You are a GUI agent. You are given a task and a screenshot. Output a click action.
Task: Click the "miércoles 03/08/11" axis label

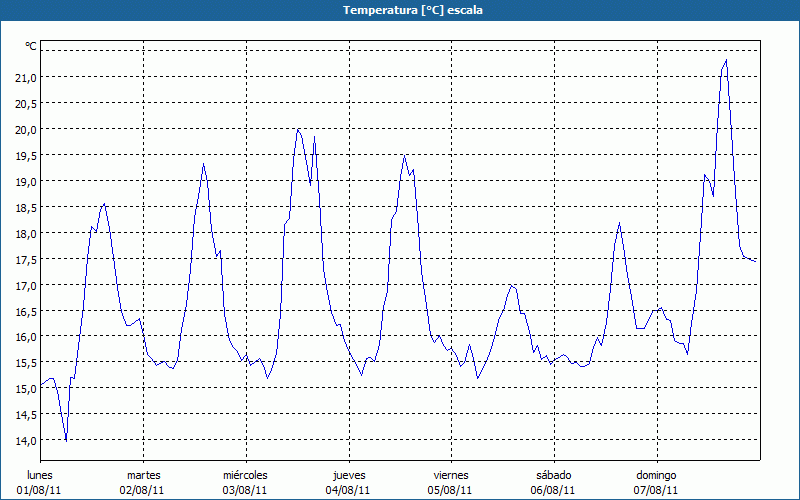(x=245, y=482)
